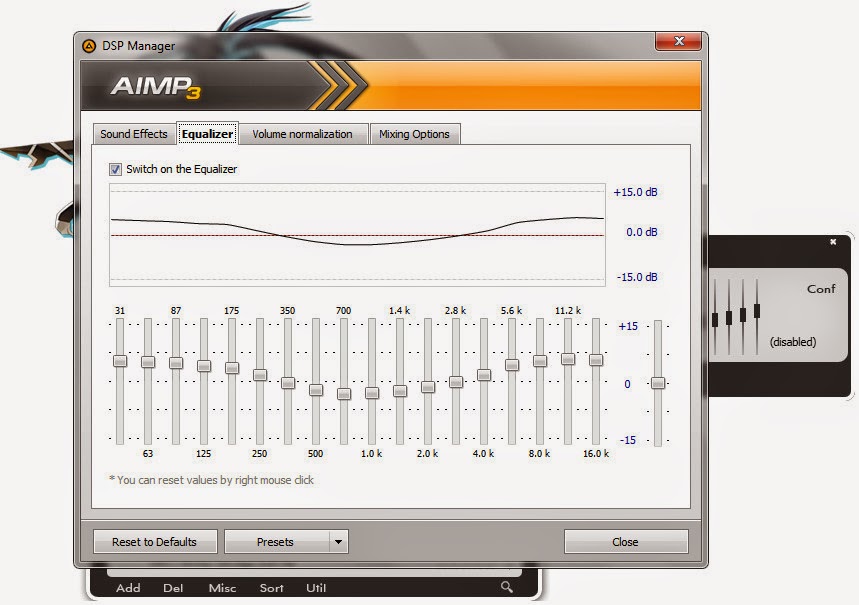Viewport: 859px width, 605px height.
Task: Open the Presets dropdown arrow
Action: click(339, 541)
